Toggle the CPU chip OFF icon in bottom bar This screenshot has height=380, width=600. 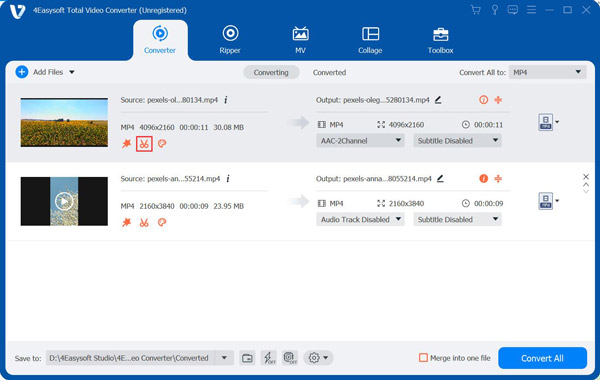pos(290,358)
